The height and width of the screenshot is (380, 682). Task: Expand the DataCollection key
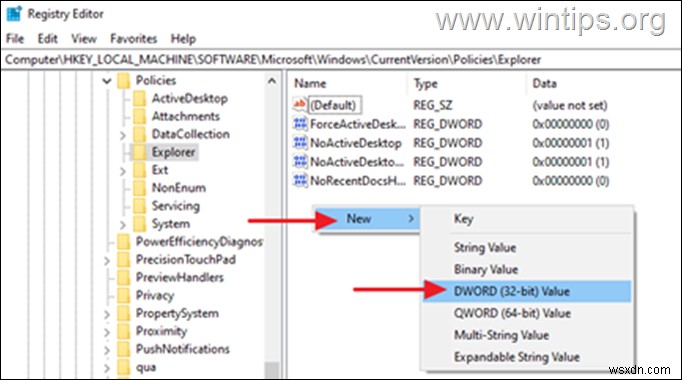123,135
